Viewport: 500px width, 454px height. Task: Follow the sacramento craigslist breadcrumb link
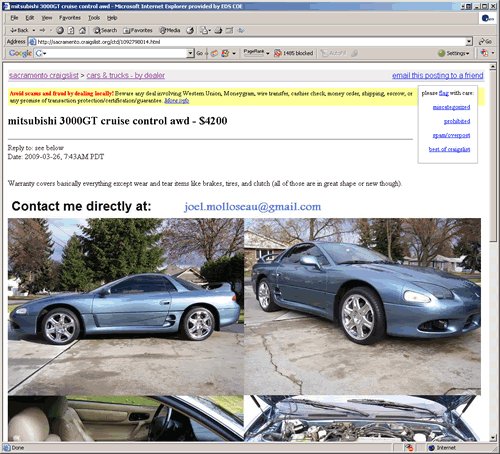point(44,75)
